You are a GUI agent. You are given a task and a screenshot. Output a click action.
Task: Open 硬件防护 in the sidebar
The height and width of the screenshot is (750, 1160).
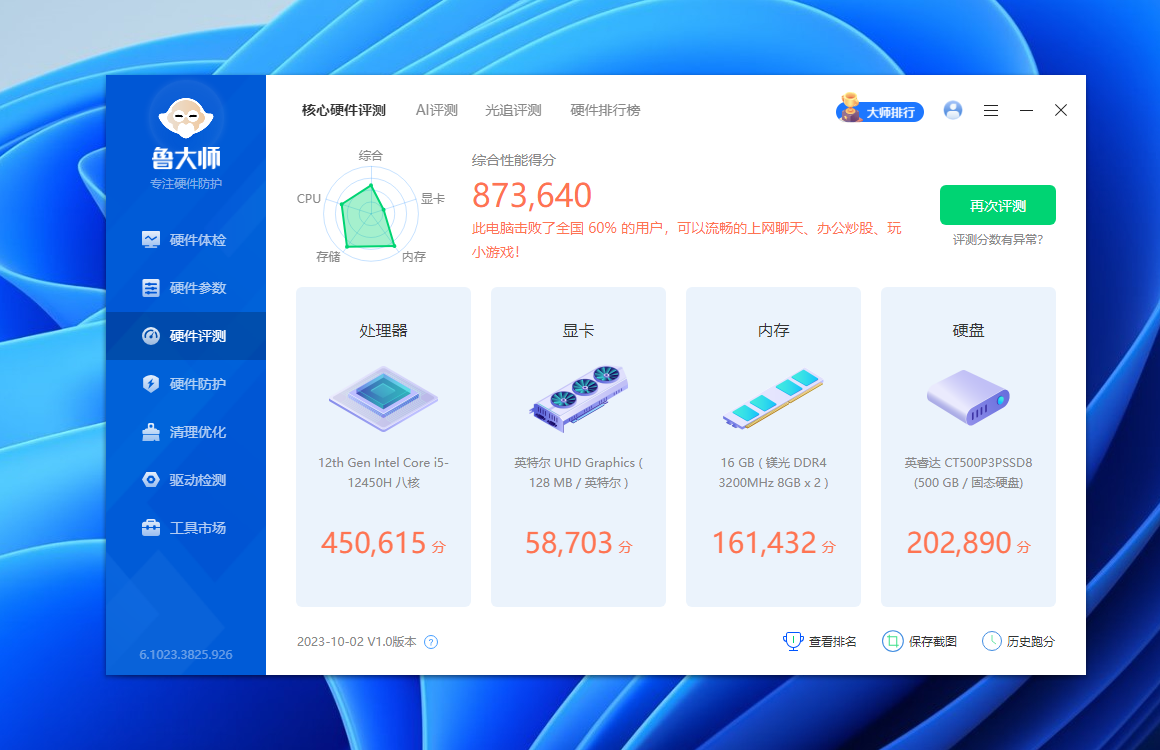pos(185,384)
